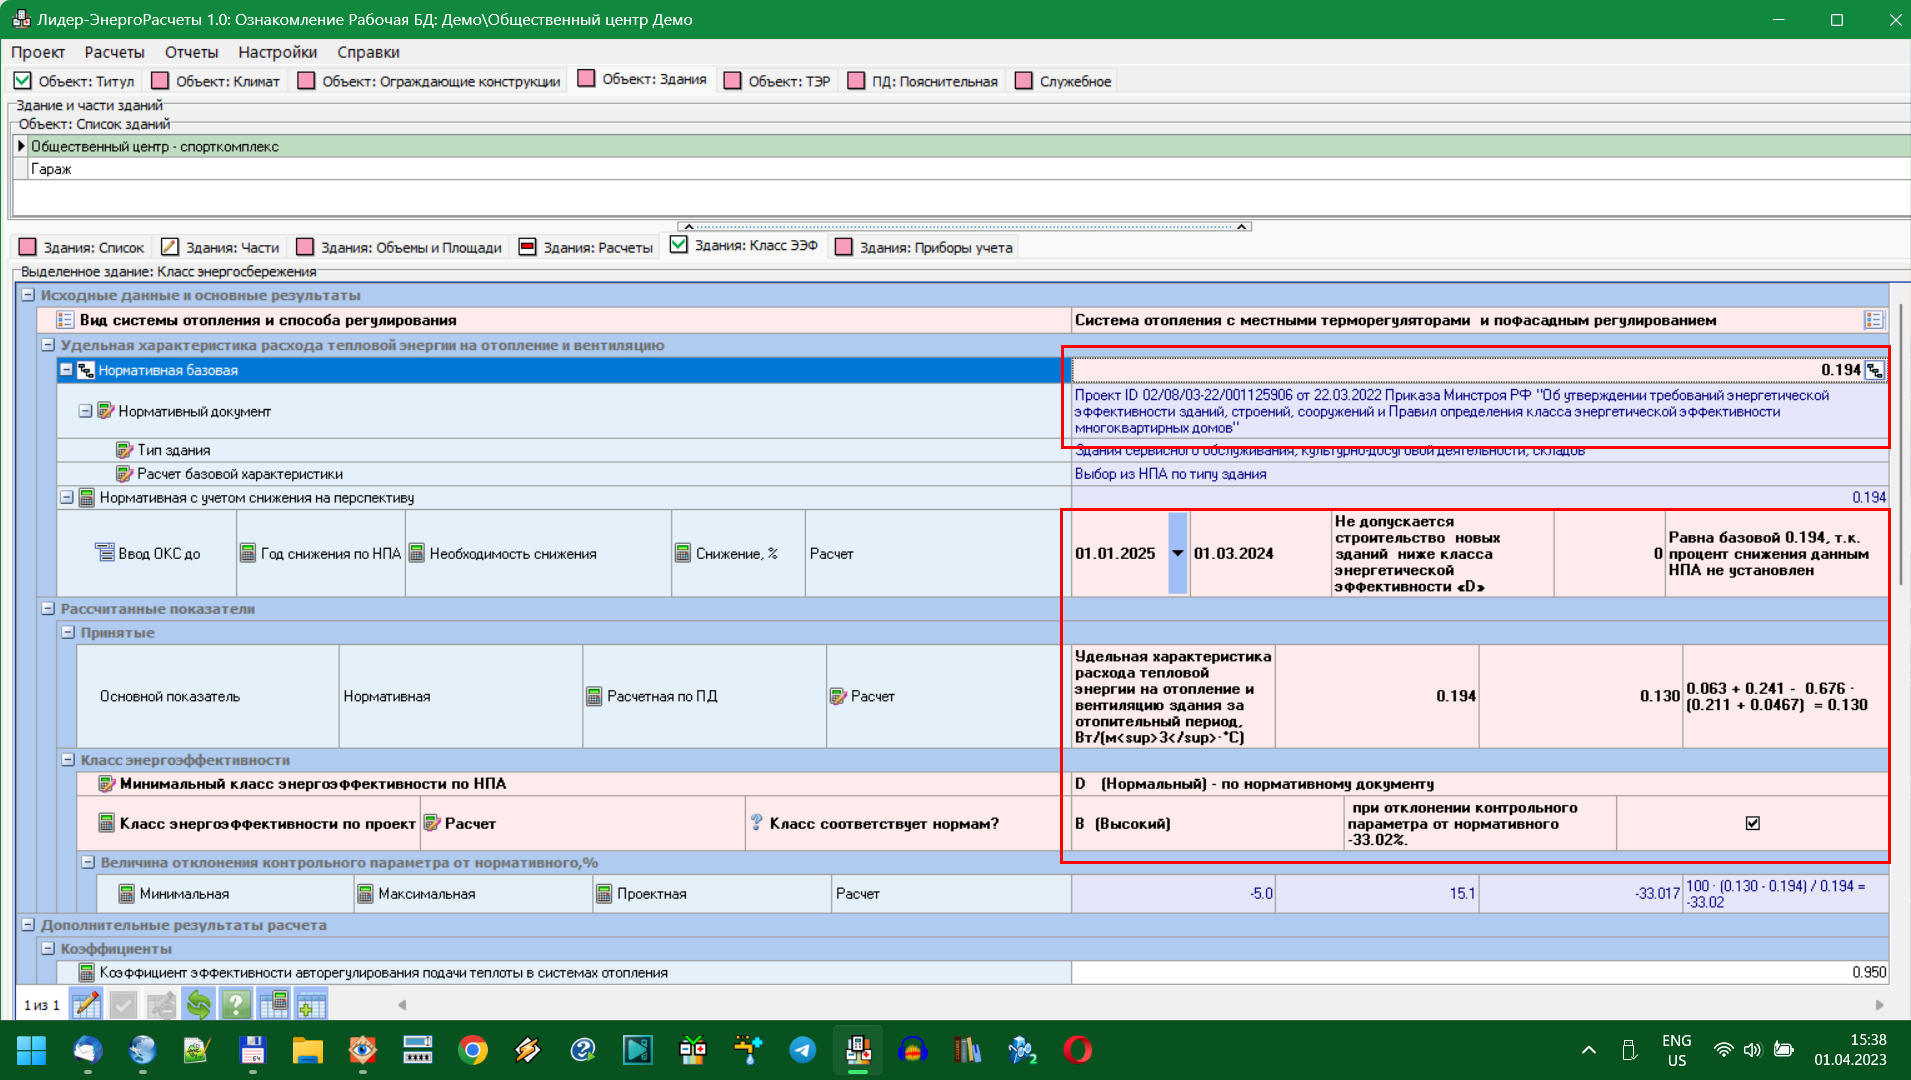This screenshot has width=1911, height=1080.
Task: Click the edit pencil icon in bottom toolbar
Action: (x=86, y=1004)
